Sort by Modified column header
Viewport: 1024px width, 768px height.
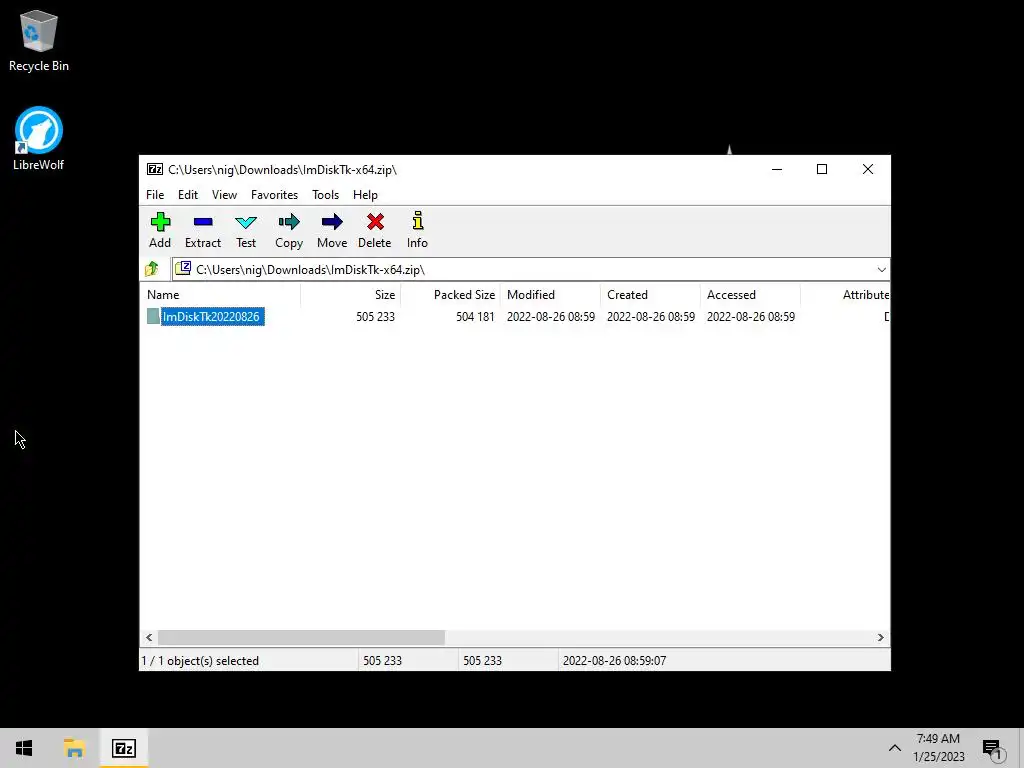coord(551,295)
